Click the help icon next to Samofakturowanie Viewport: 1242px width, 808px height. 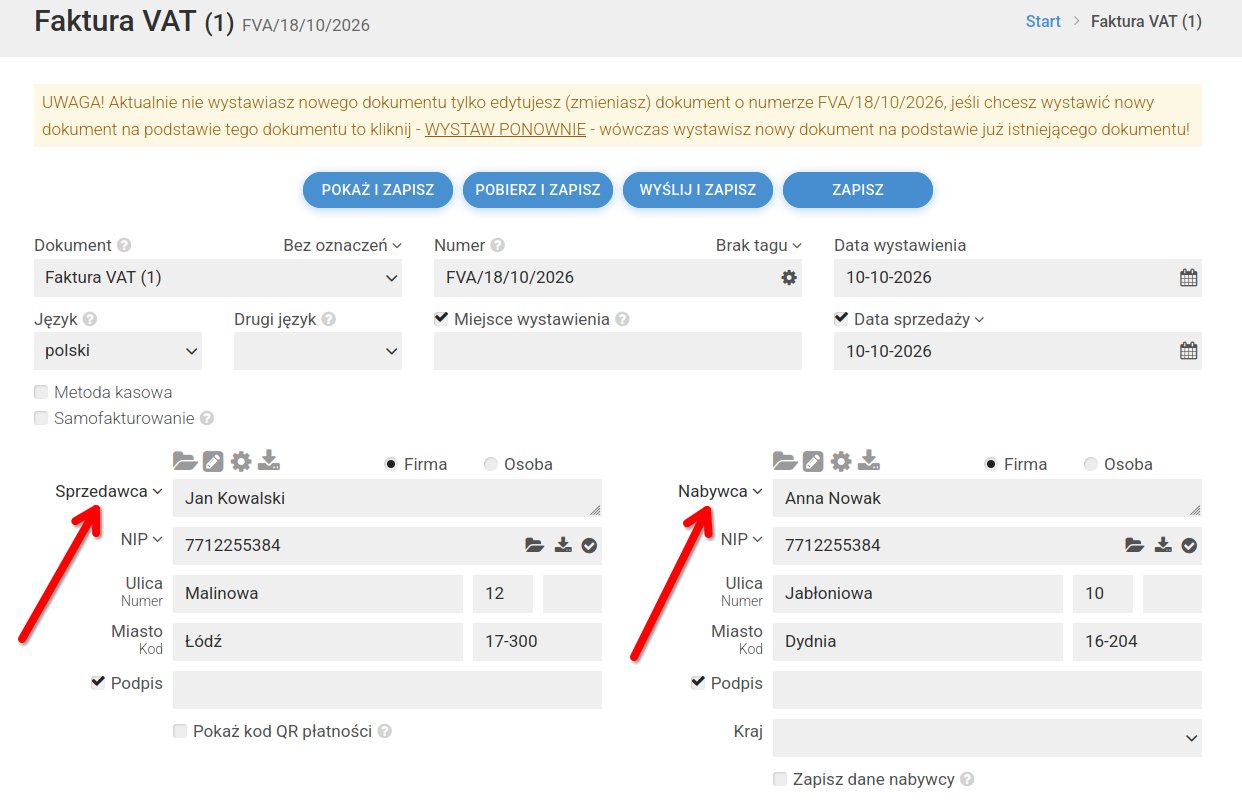tap(206, 418)
